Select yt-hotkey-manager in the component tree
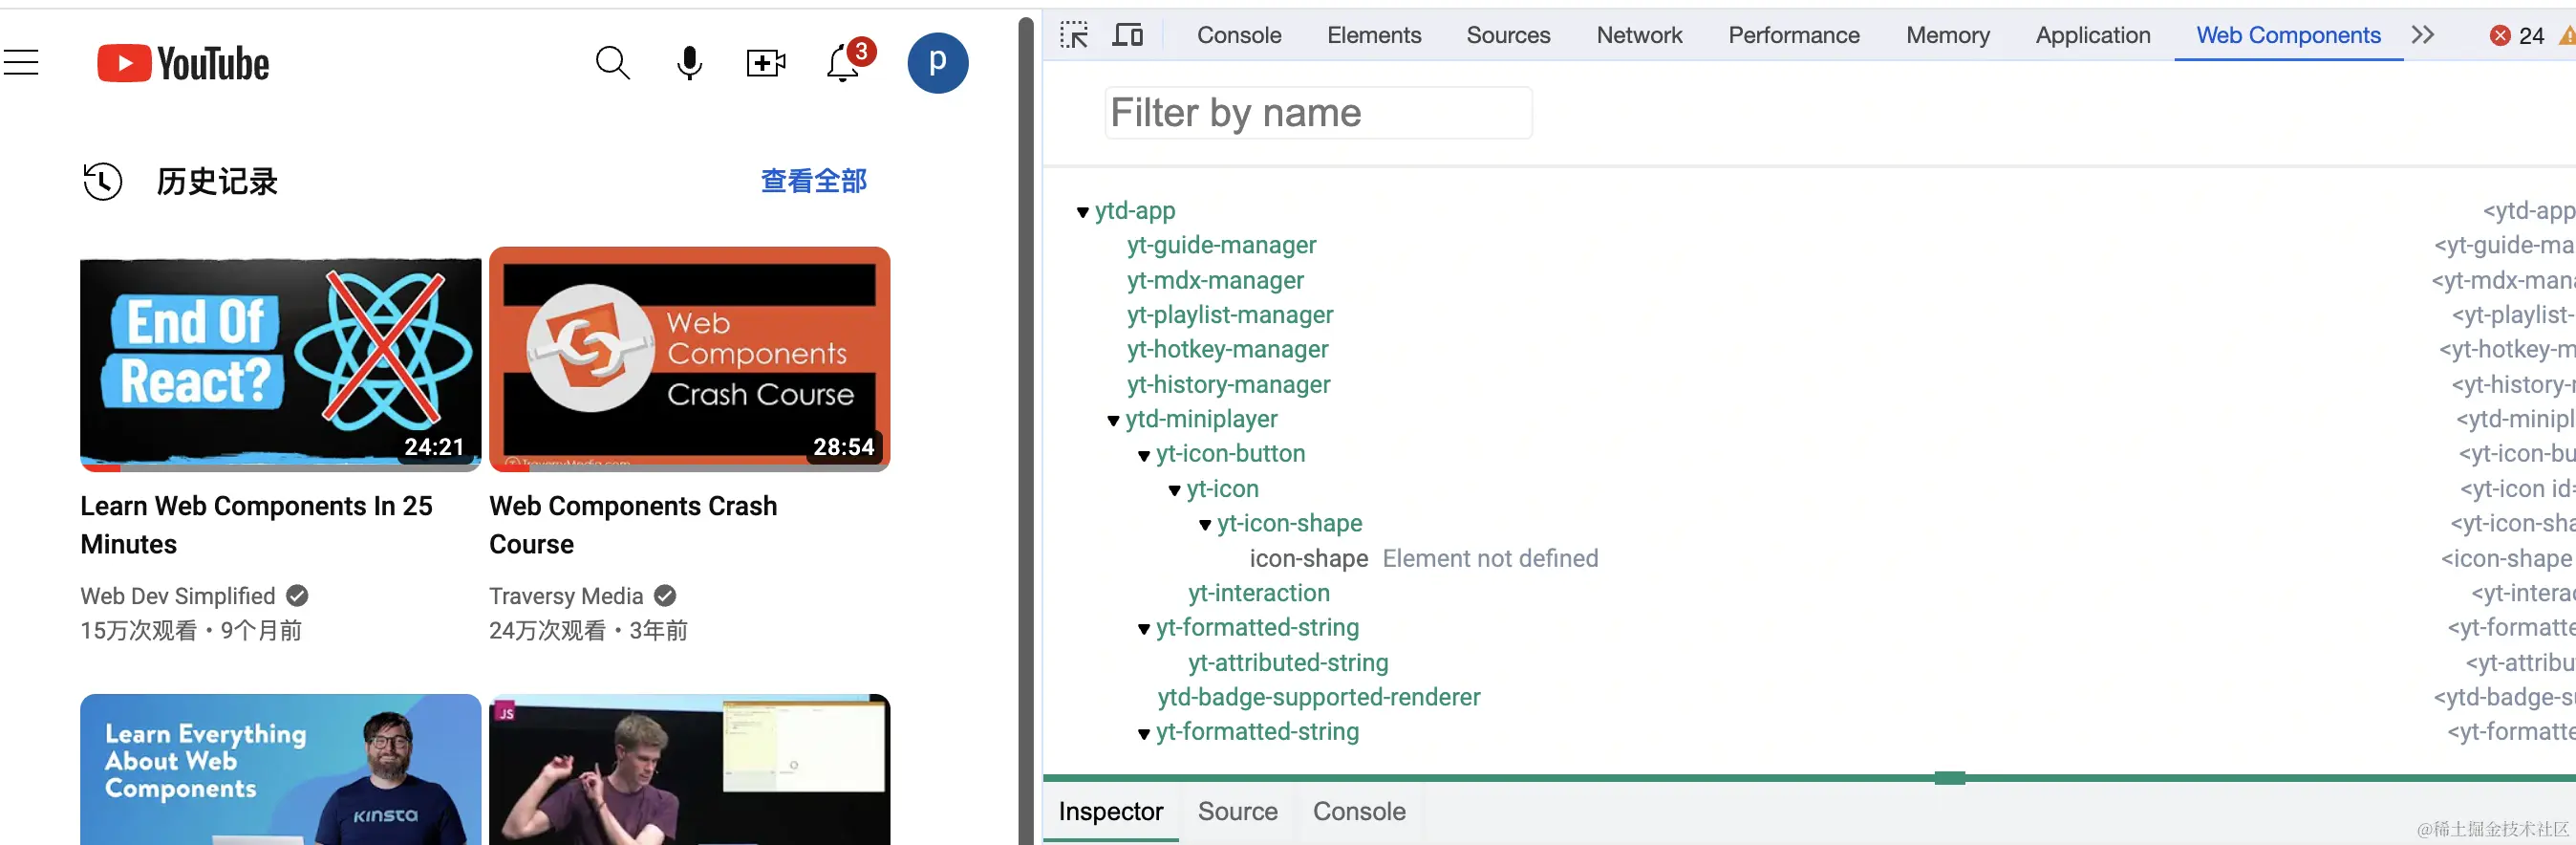 (x=1227, y=349)
